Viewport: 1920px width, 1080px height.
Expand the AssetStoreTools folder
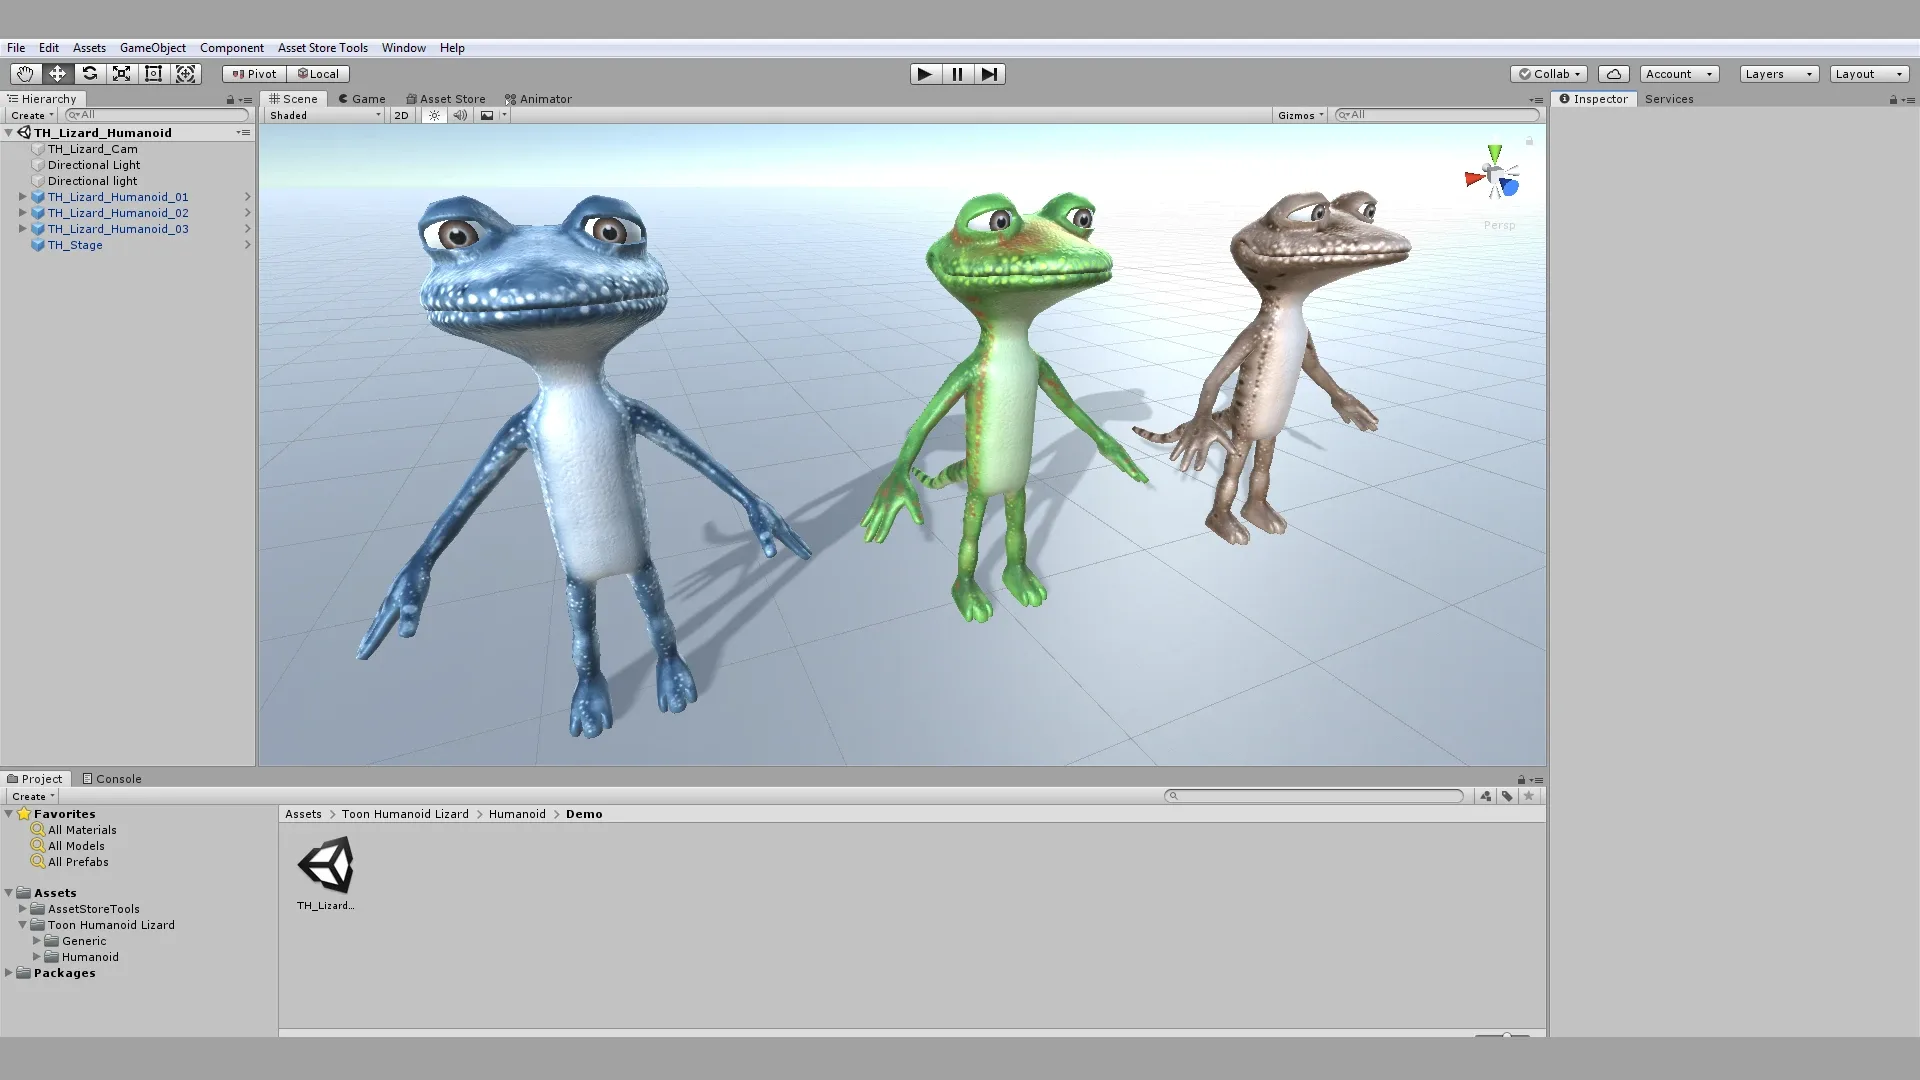click(x=23, y=909)
